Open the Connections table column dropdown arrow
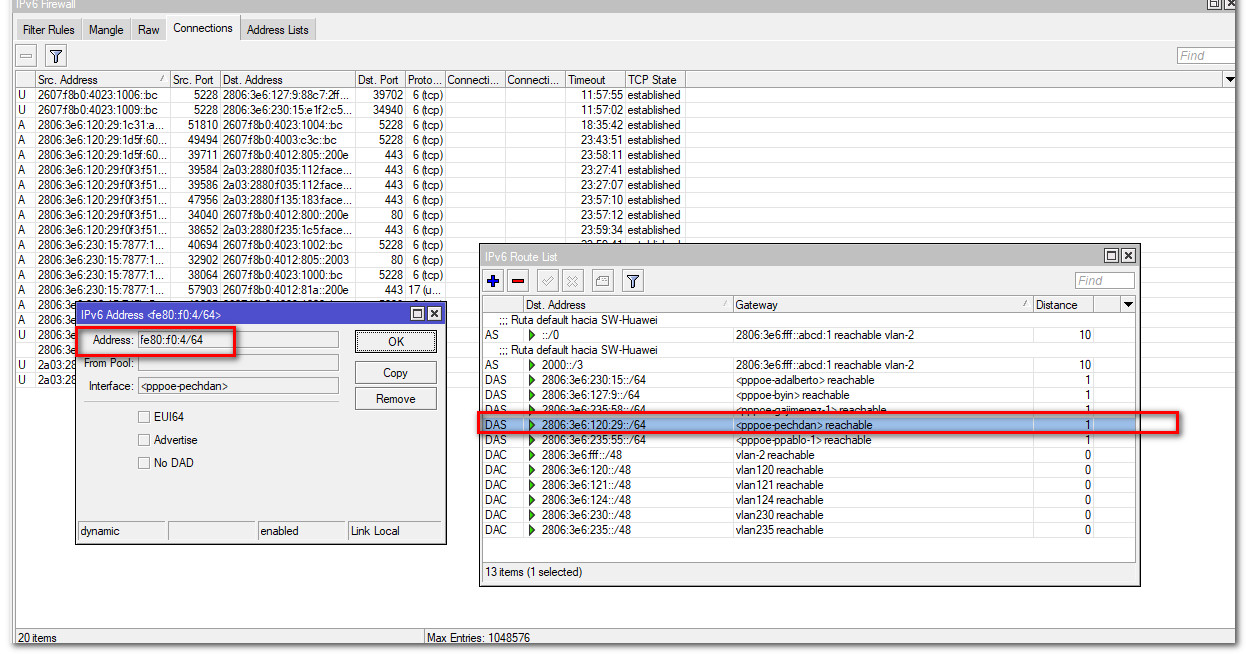1246x654 pixels. (x=1229, y=79)
